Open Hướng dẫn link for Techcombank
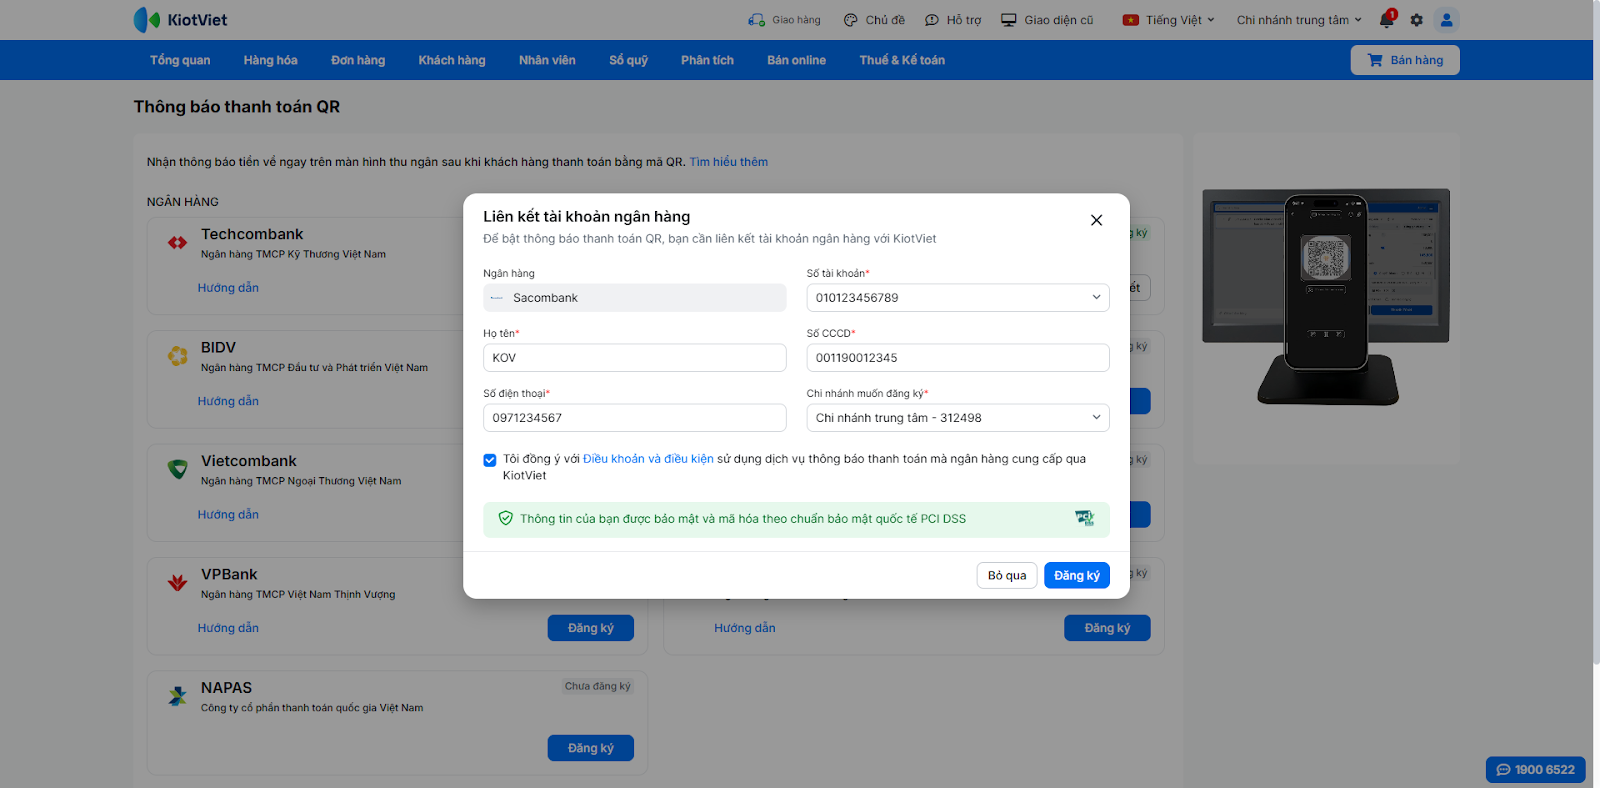This screenshot has width=1600, height=788. [x=228, y=288]
